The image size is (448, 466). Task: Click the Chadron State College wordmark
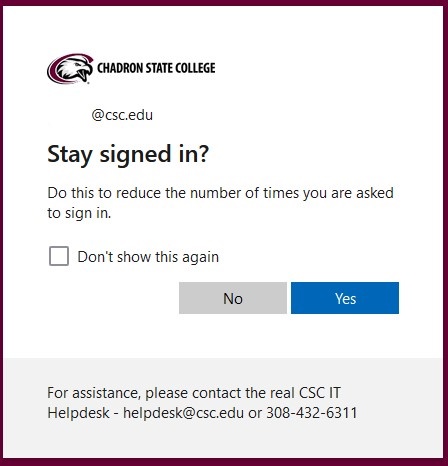coord(156,68)
